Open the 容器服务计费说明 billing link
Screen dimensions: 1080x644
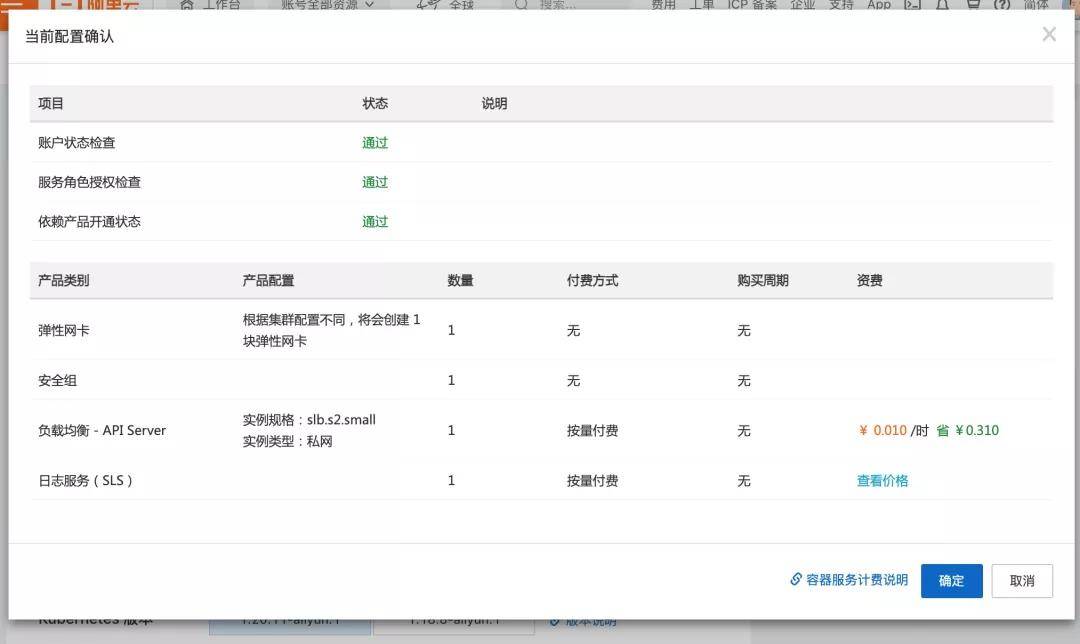pyautogui.click(x=857, y=580)
